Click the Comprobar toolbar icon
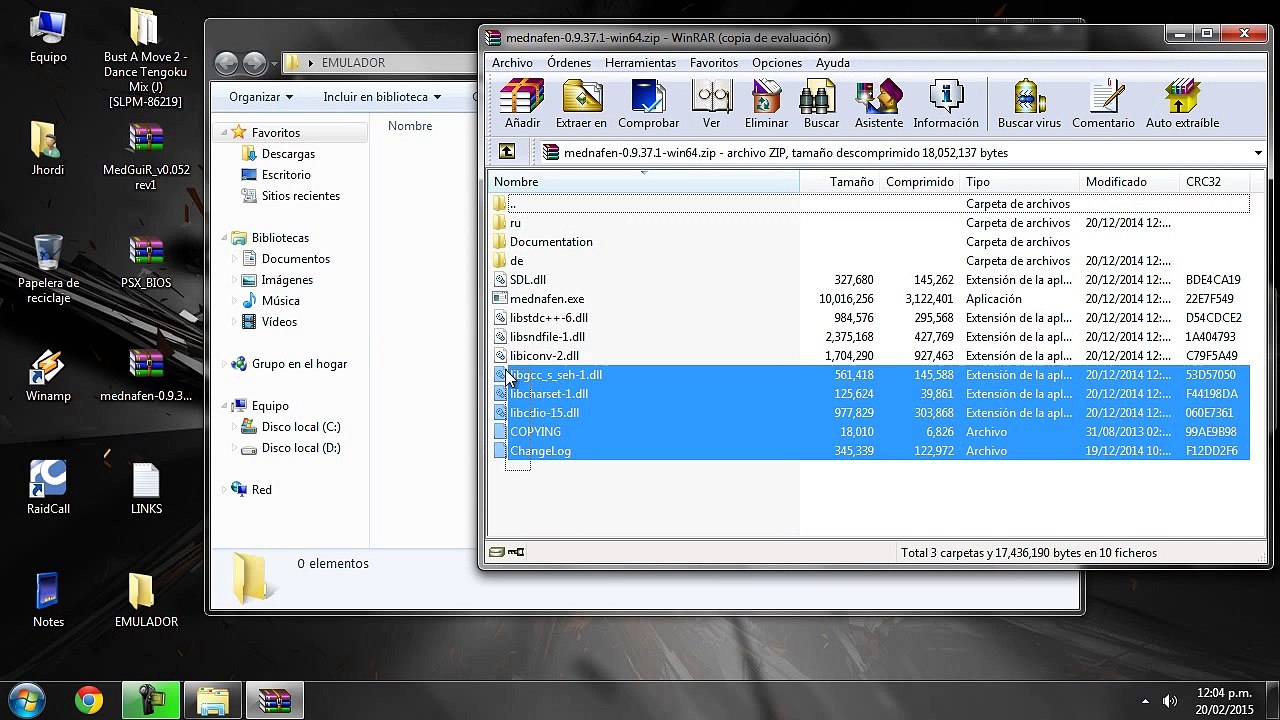The width and height of the screenshot is (1280, 720). click(648, 104)
